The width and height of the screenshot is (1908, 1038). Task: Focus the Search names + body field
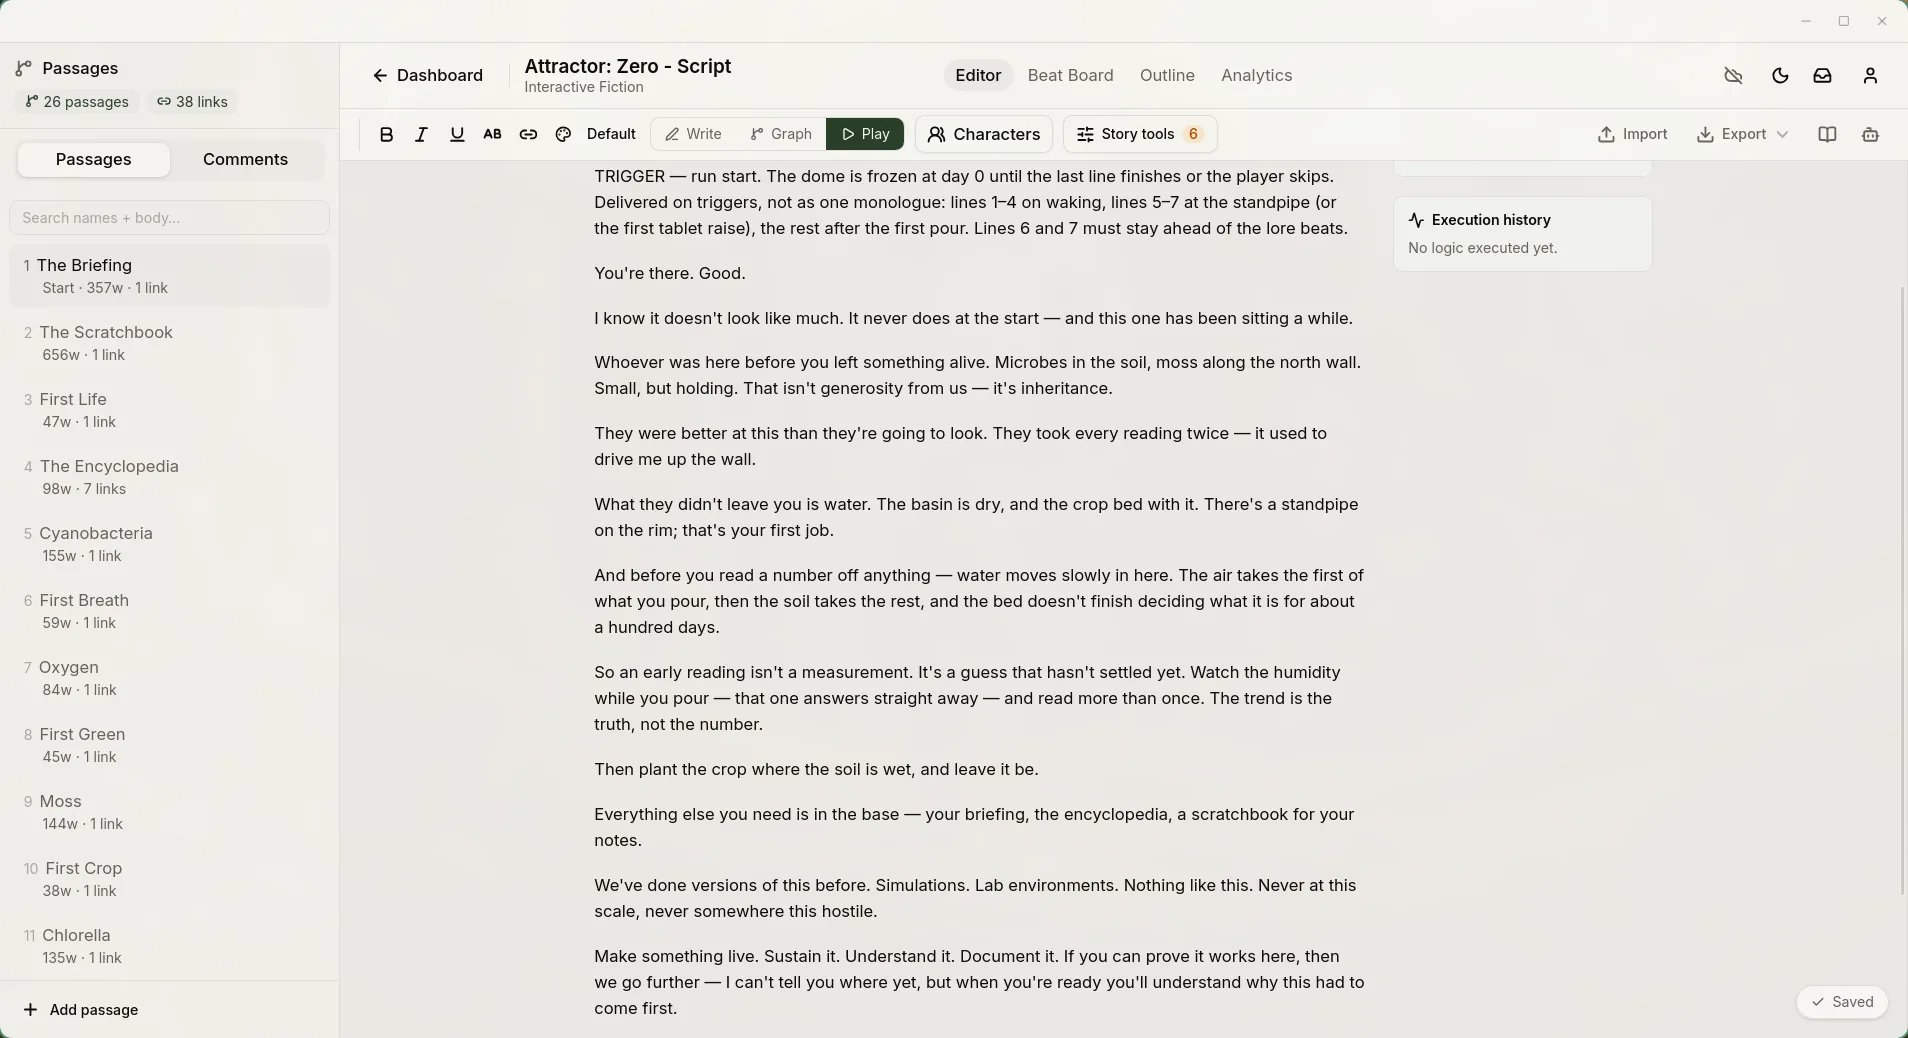(x=169, y=218)
